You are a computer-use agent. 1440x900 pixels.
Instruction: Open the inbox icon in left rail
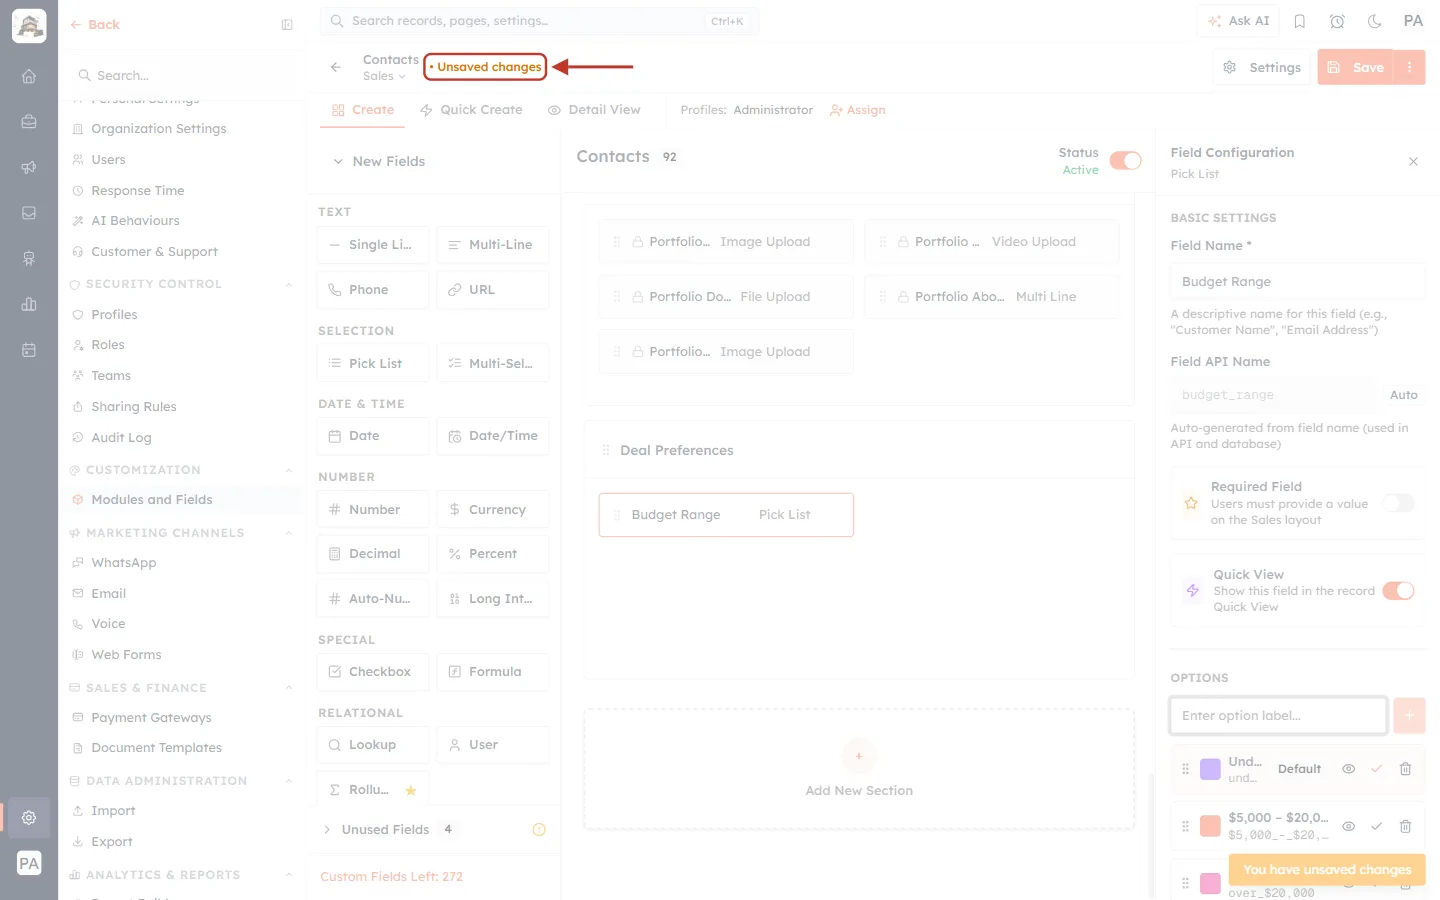(29, 213)
